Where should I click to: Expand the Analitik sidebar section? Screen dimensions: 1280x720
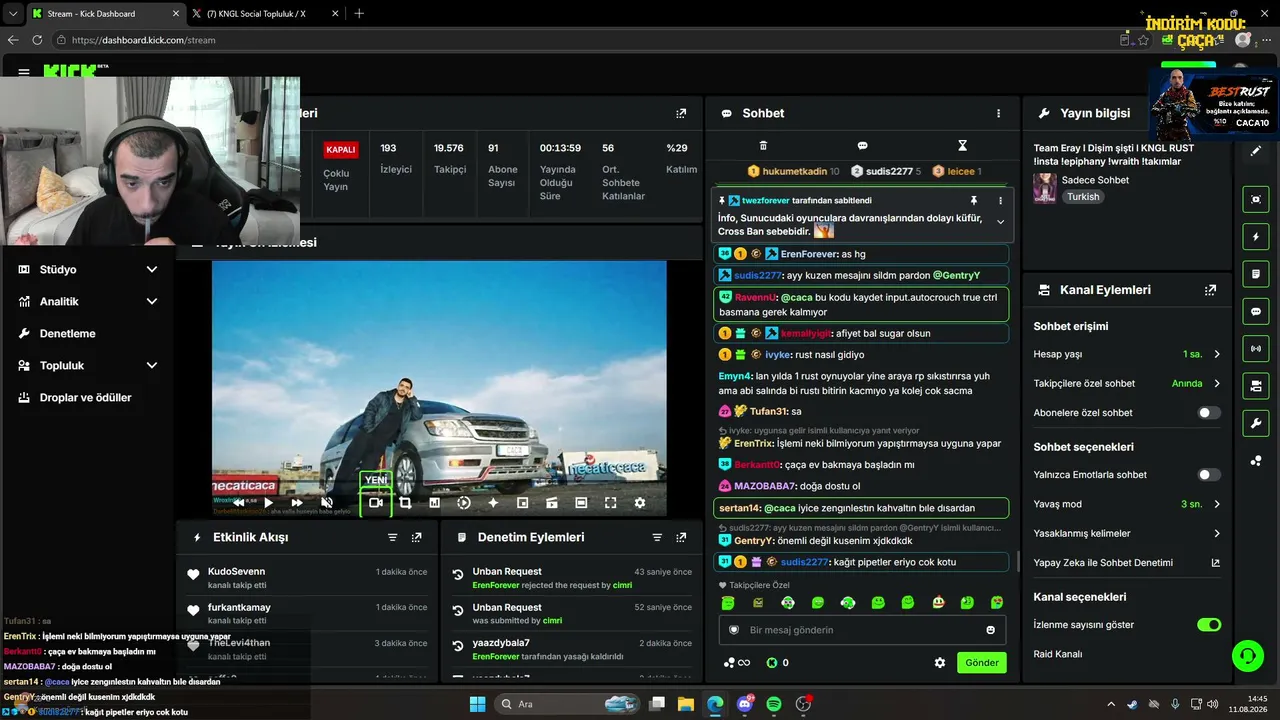(87, 301)
